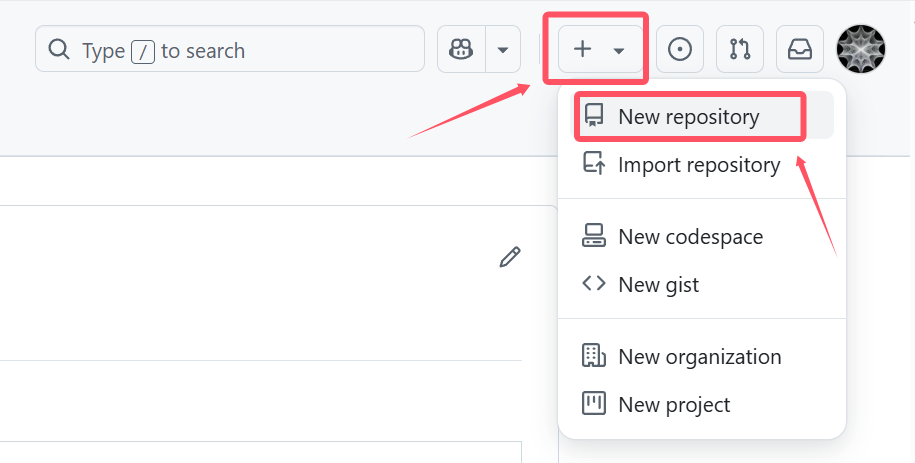Open the Notifications inbox icon

point(799,49)
